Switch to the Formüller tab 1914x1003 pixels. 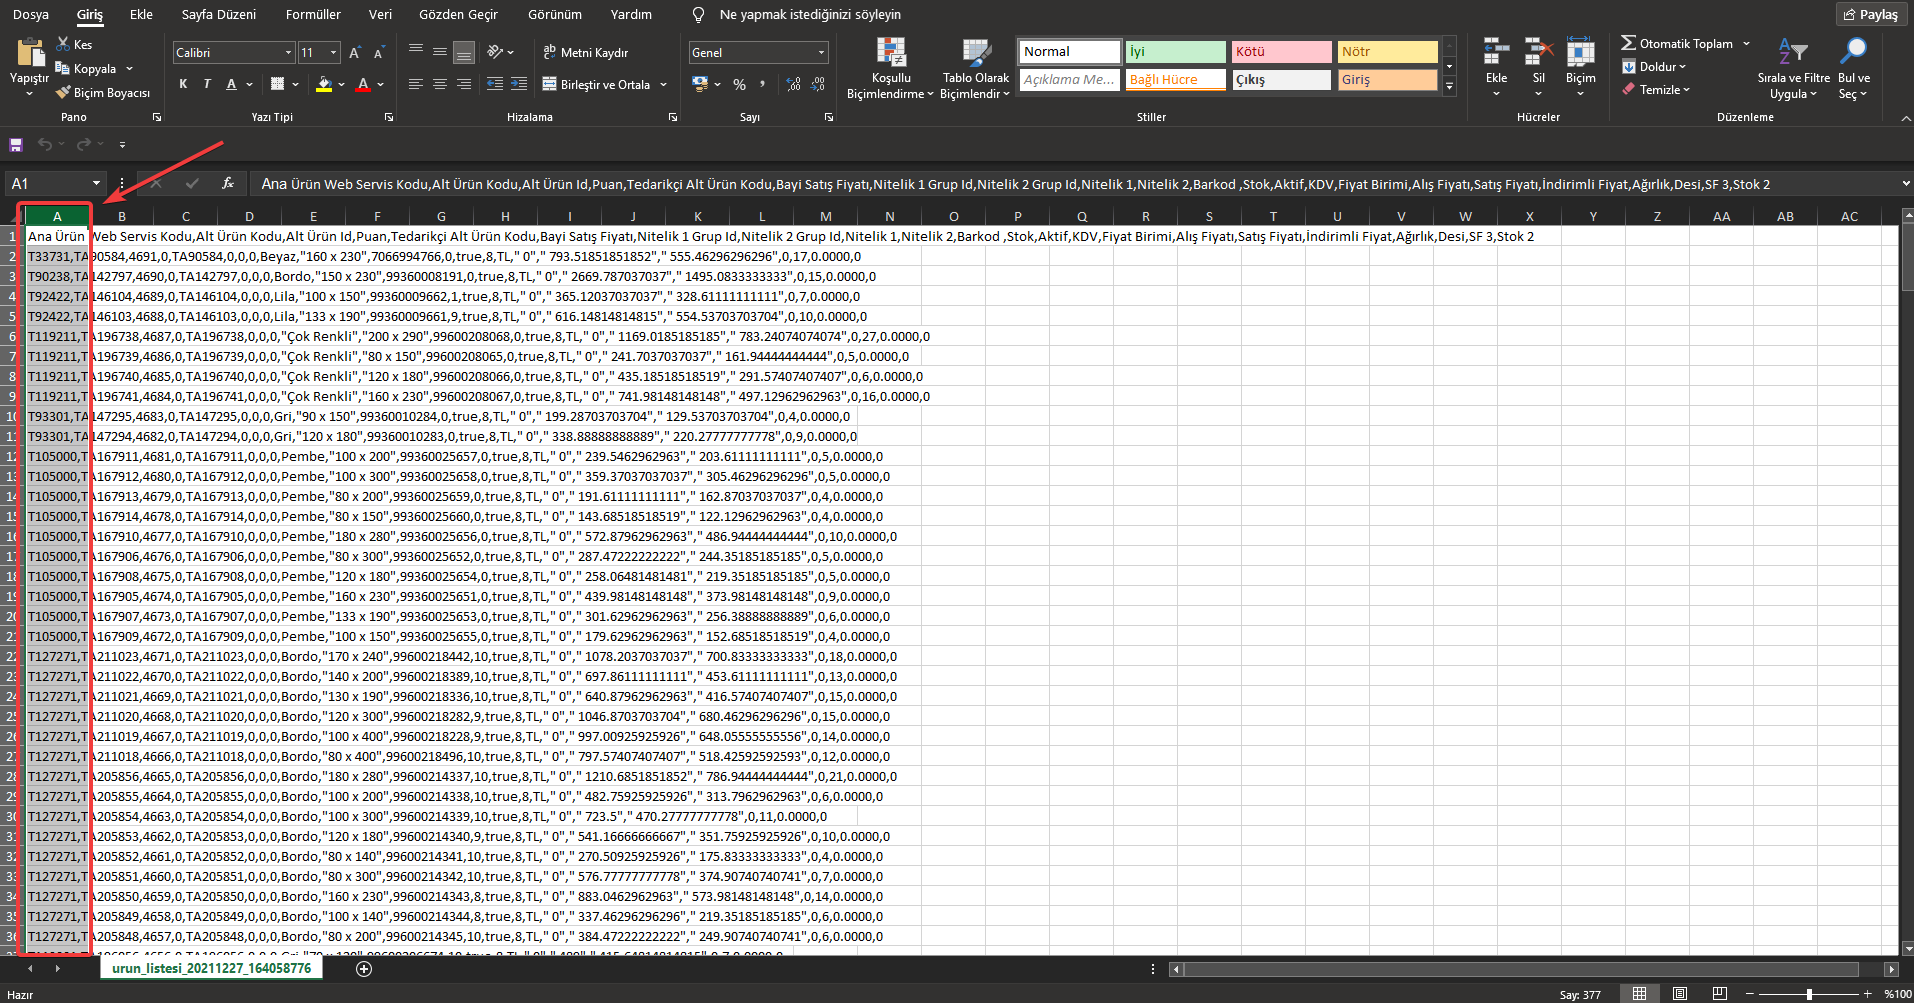tap(313, 14)
